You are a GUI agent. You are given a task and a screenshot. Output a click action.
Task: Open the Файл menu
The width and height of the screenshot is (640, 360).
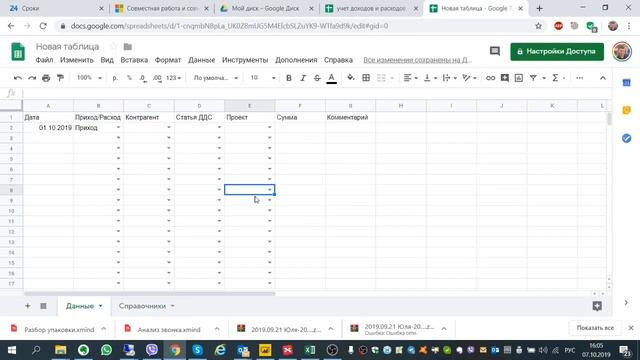click(44, 60)
